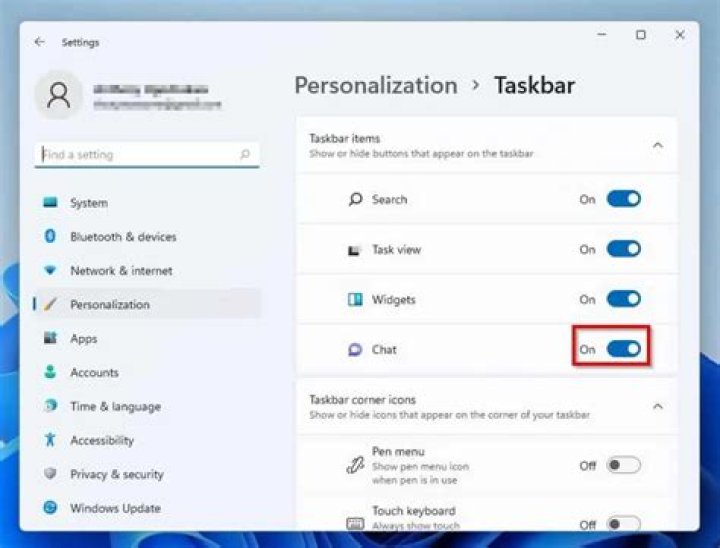Collapse the Taskbar items section chevron
This screenshot has height=548, width=720.
(x=658, y=146)
